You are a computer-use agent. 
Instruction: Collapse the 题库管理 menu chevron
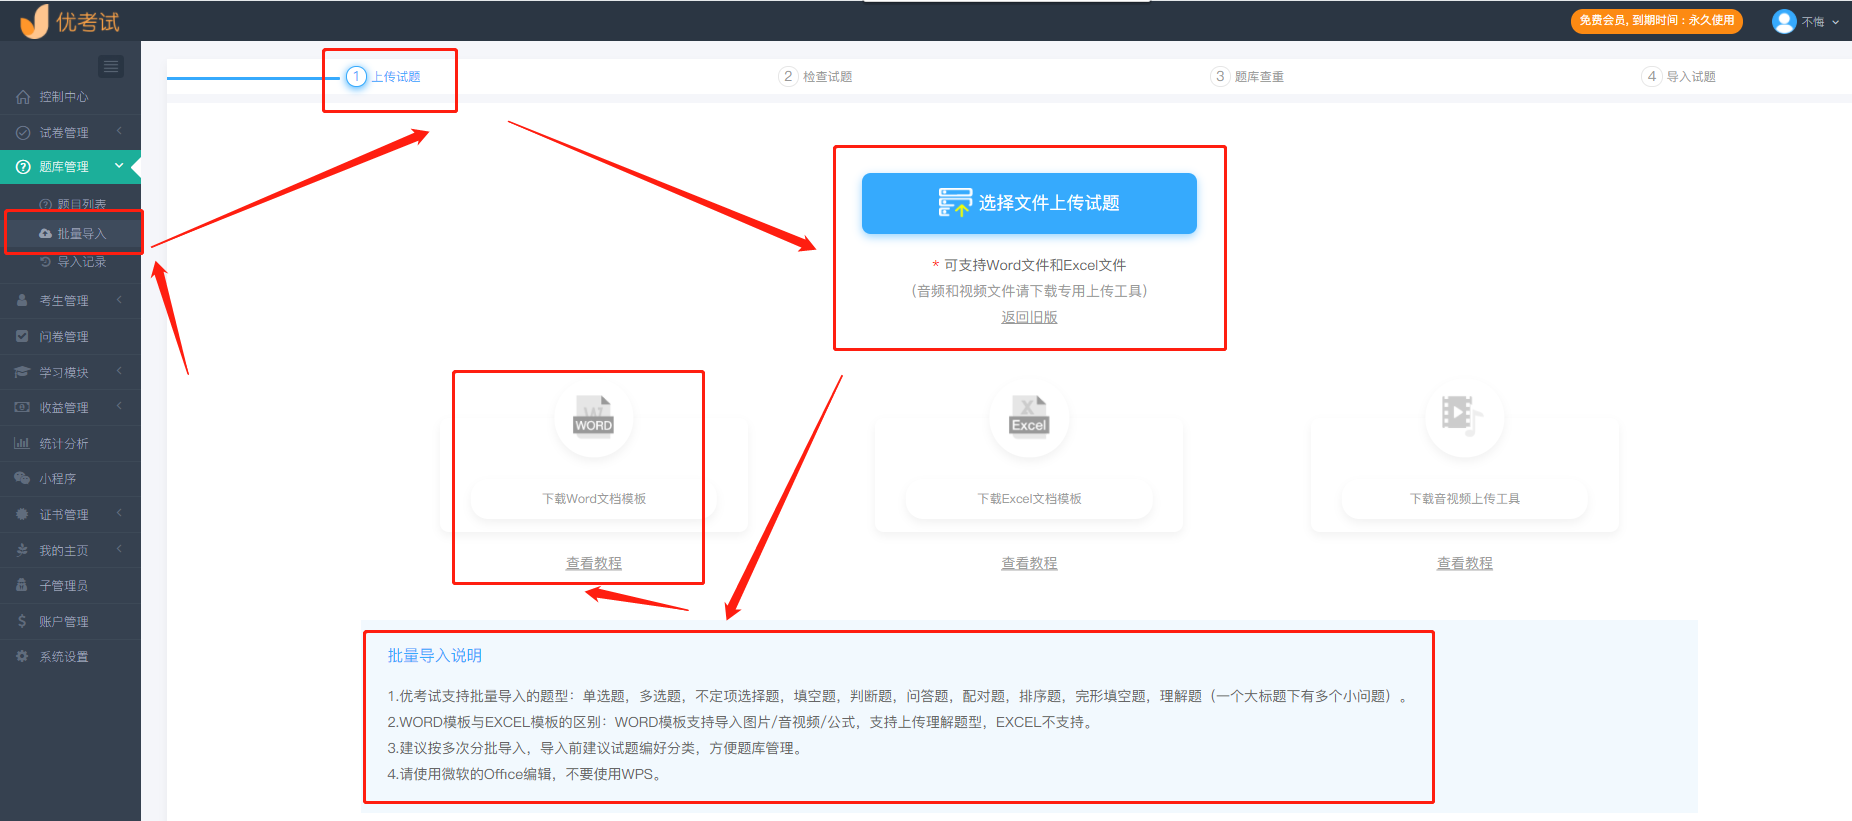pos(119,166)
